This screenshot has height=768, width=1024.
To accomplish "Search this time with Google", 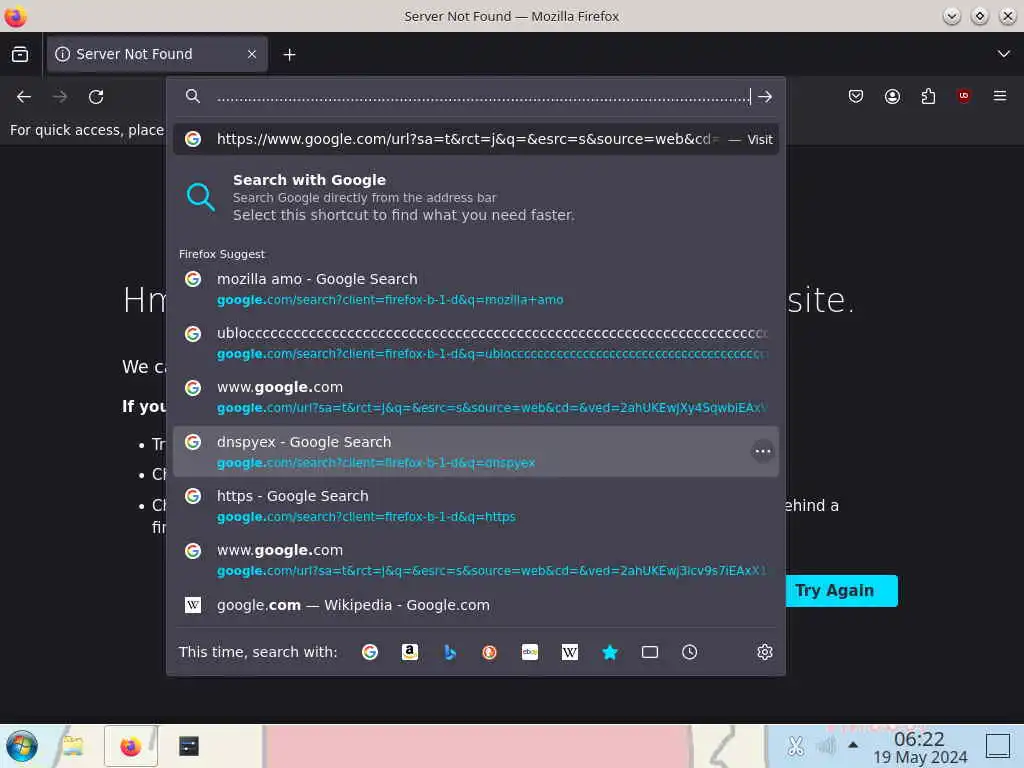I will click(370, 652).
